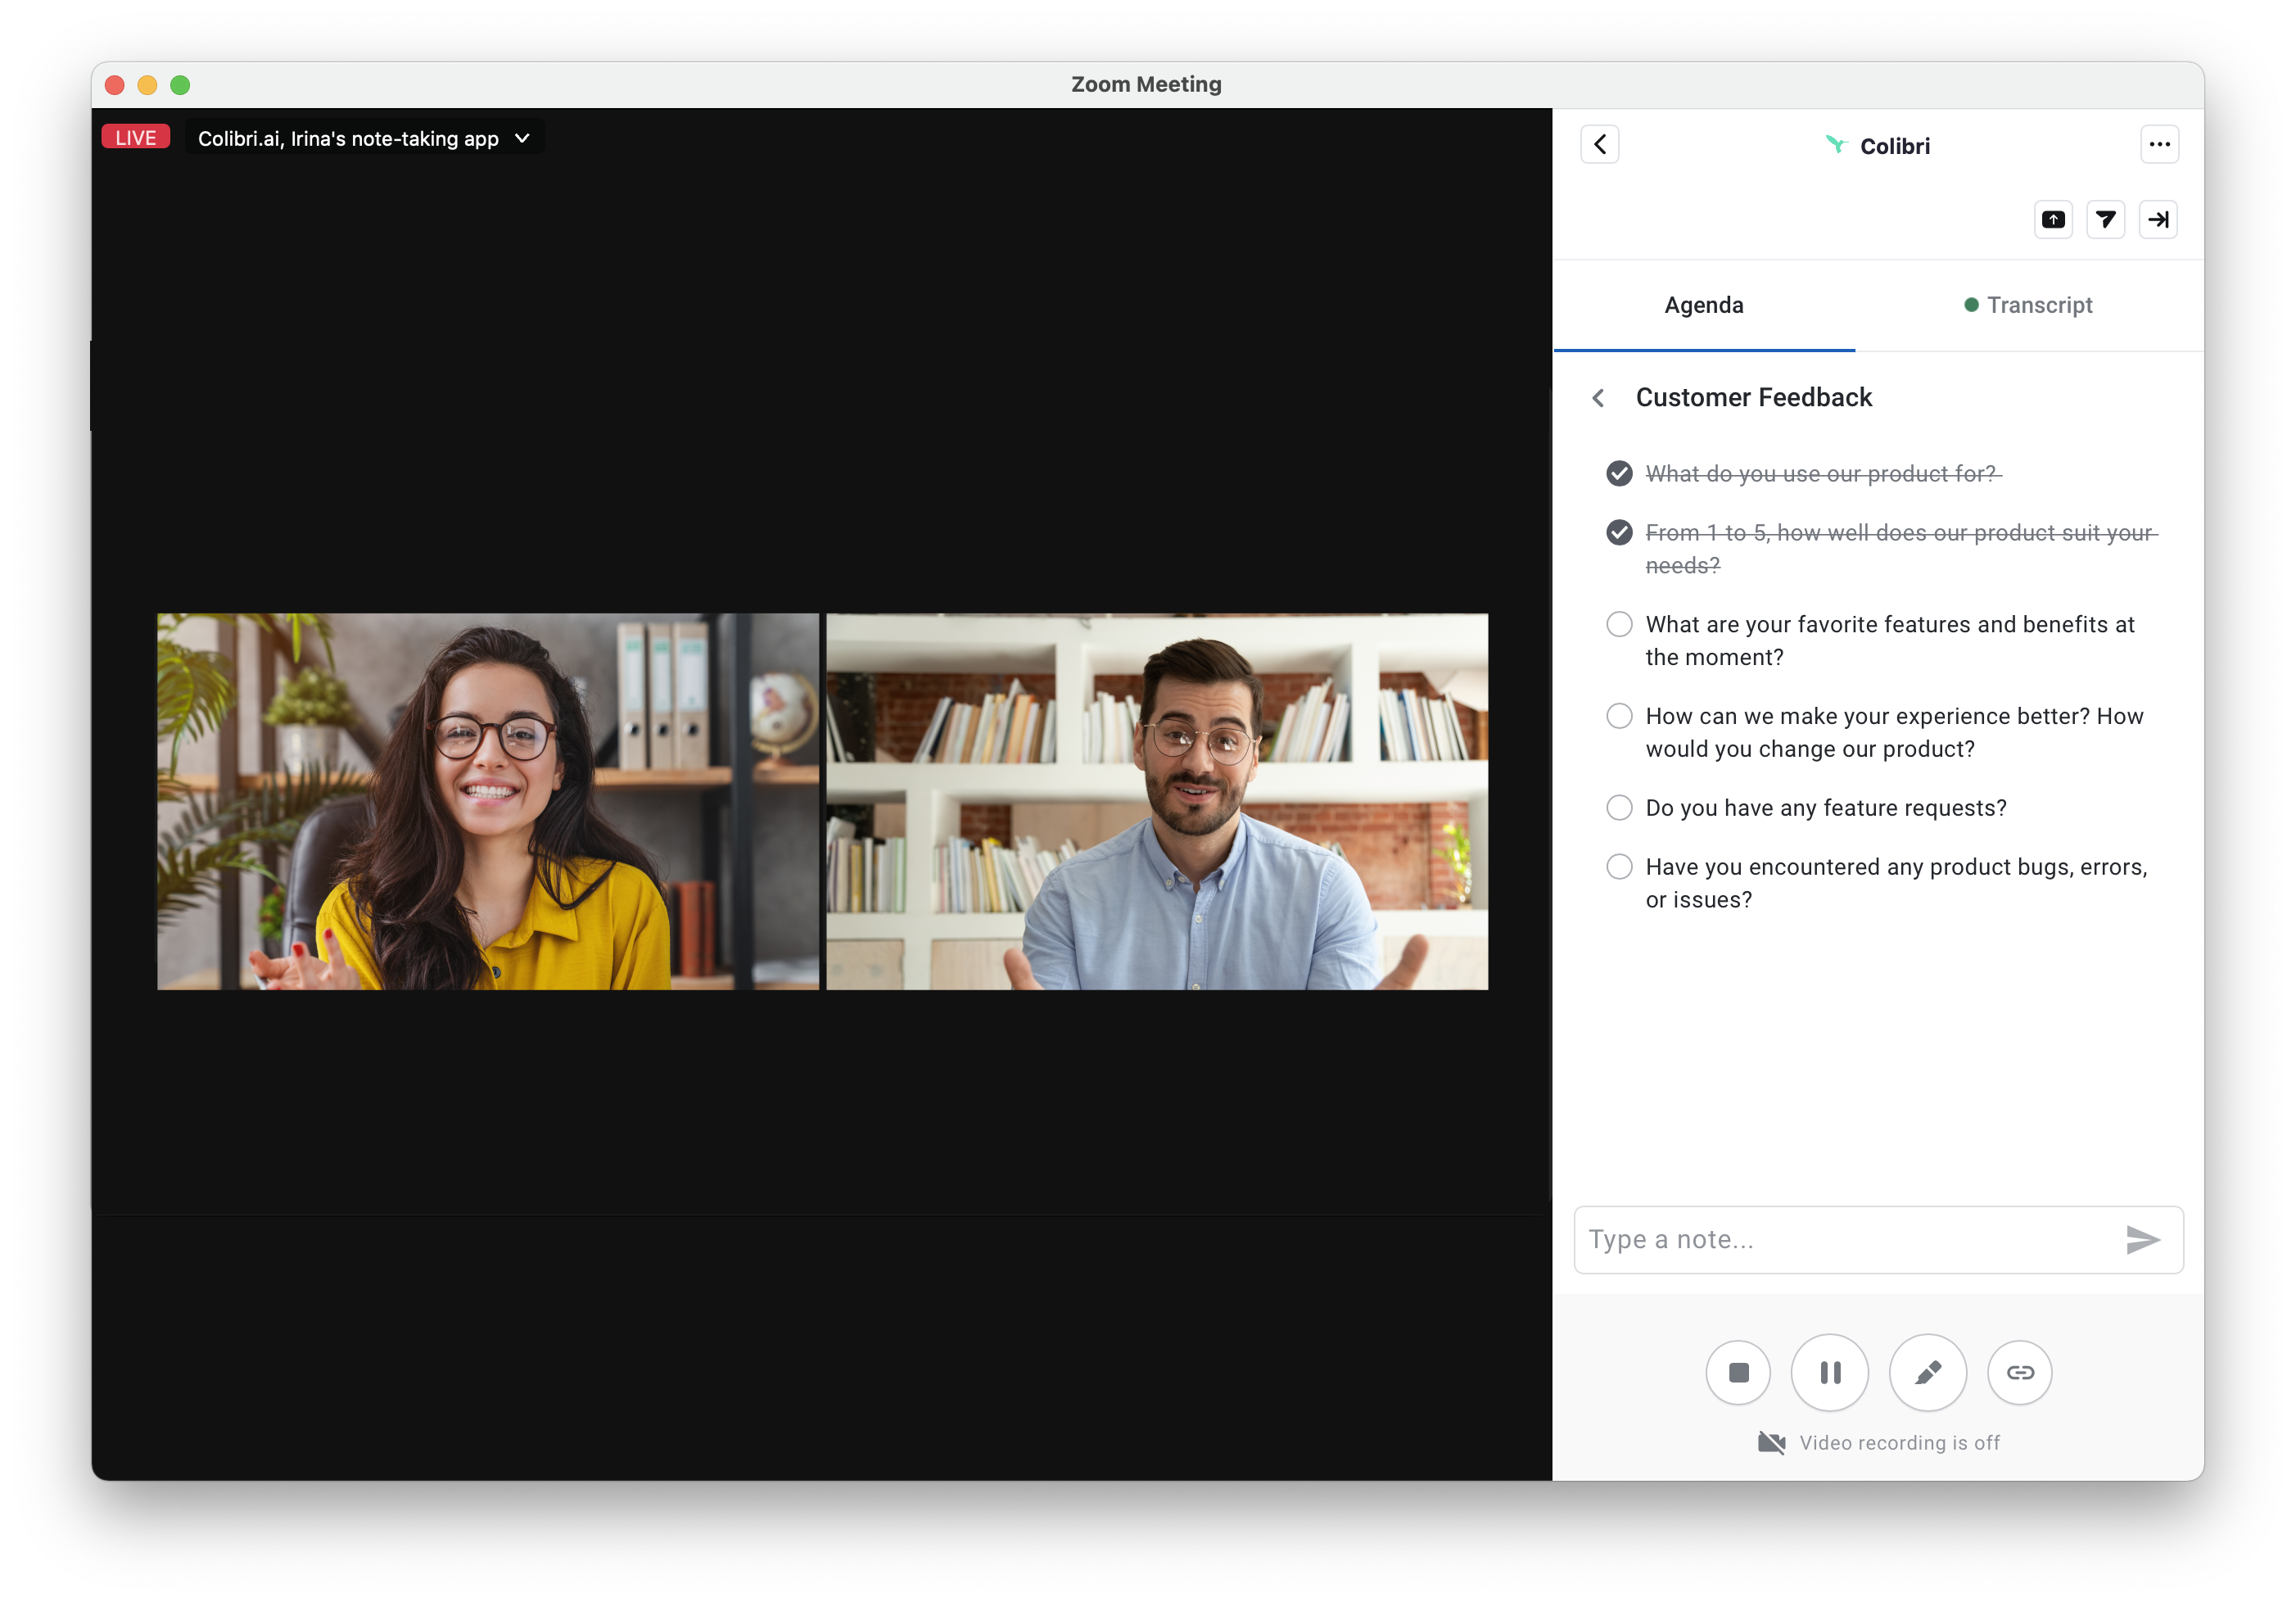Click the 'Customer Feedback' heading
This screenshot has width=2296, height=1602.
coord(1754,398)
